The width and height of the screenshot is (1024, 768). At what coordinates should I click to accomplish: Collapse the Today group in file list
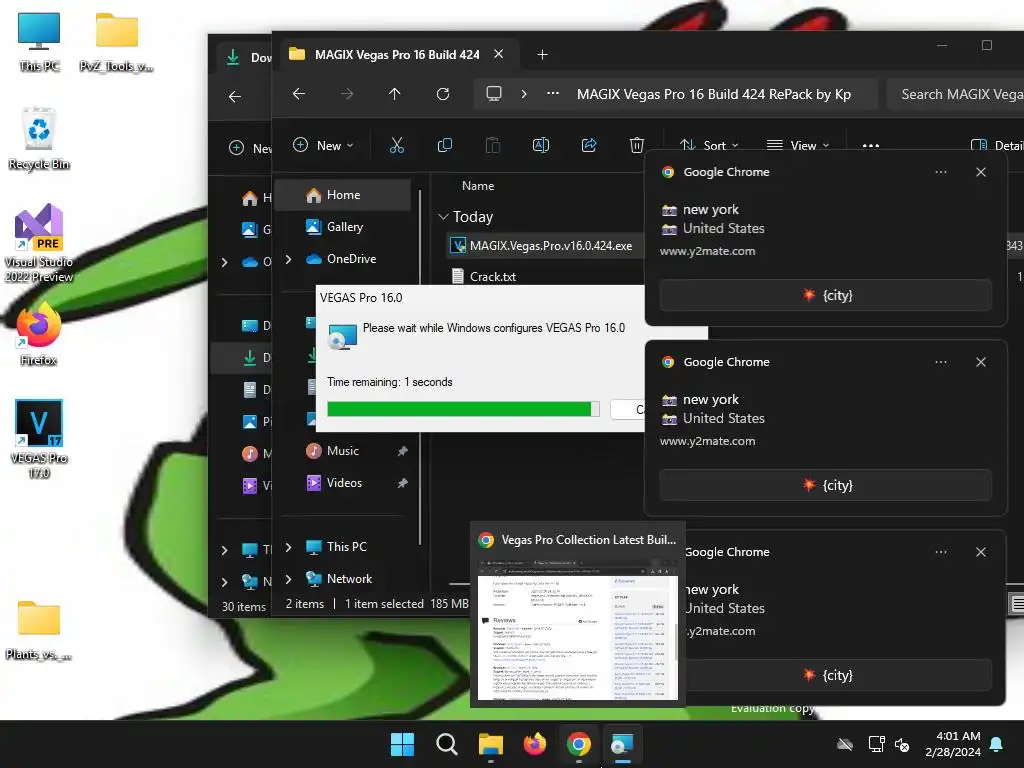(443, 216)
